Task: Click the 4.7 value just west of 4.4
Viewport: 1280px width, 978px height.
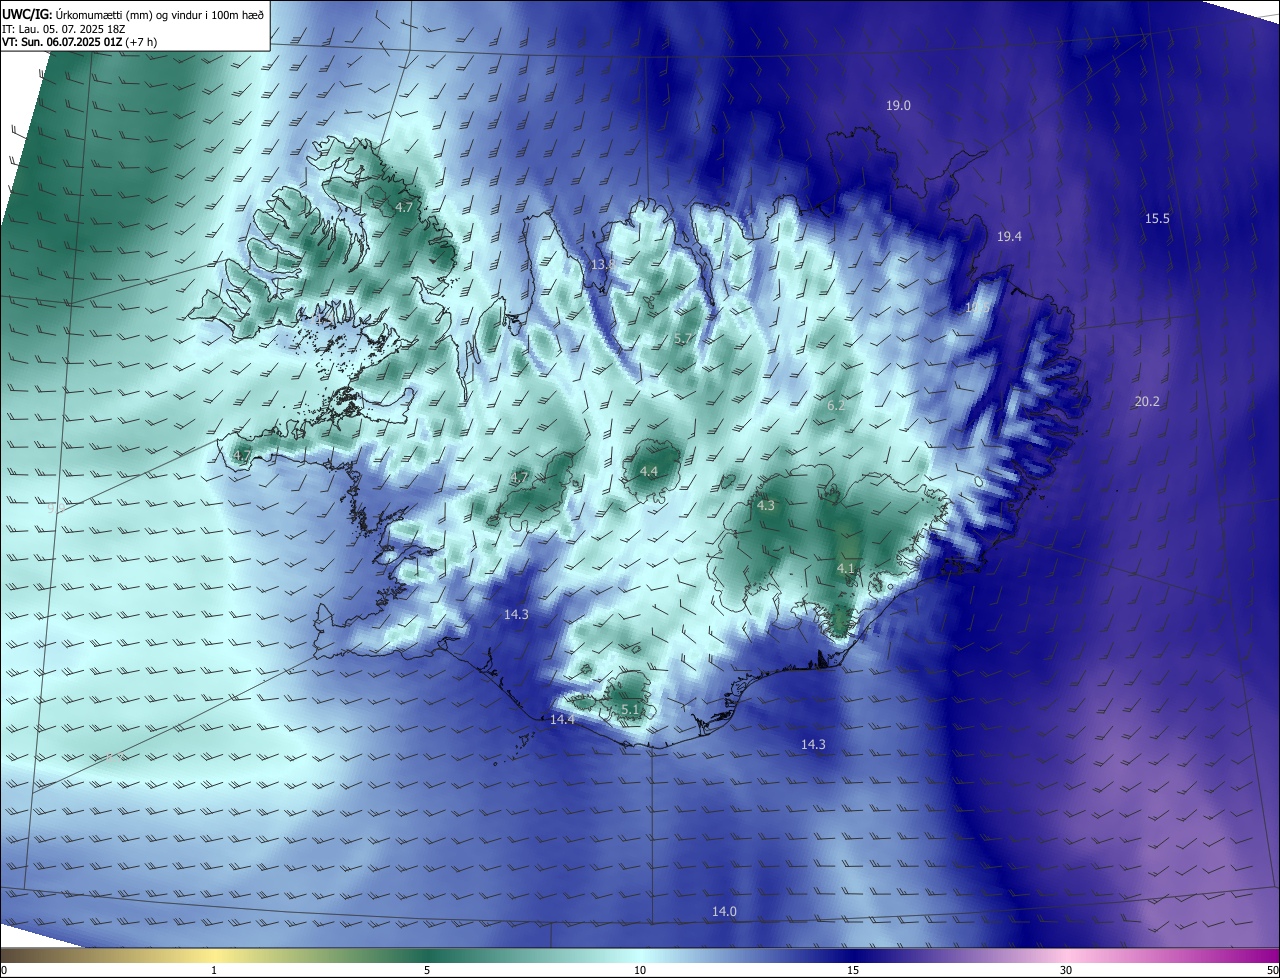Action: [518, 478]
